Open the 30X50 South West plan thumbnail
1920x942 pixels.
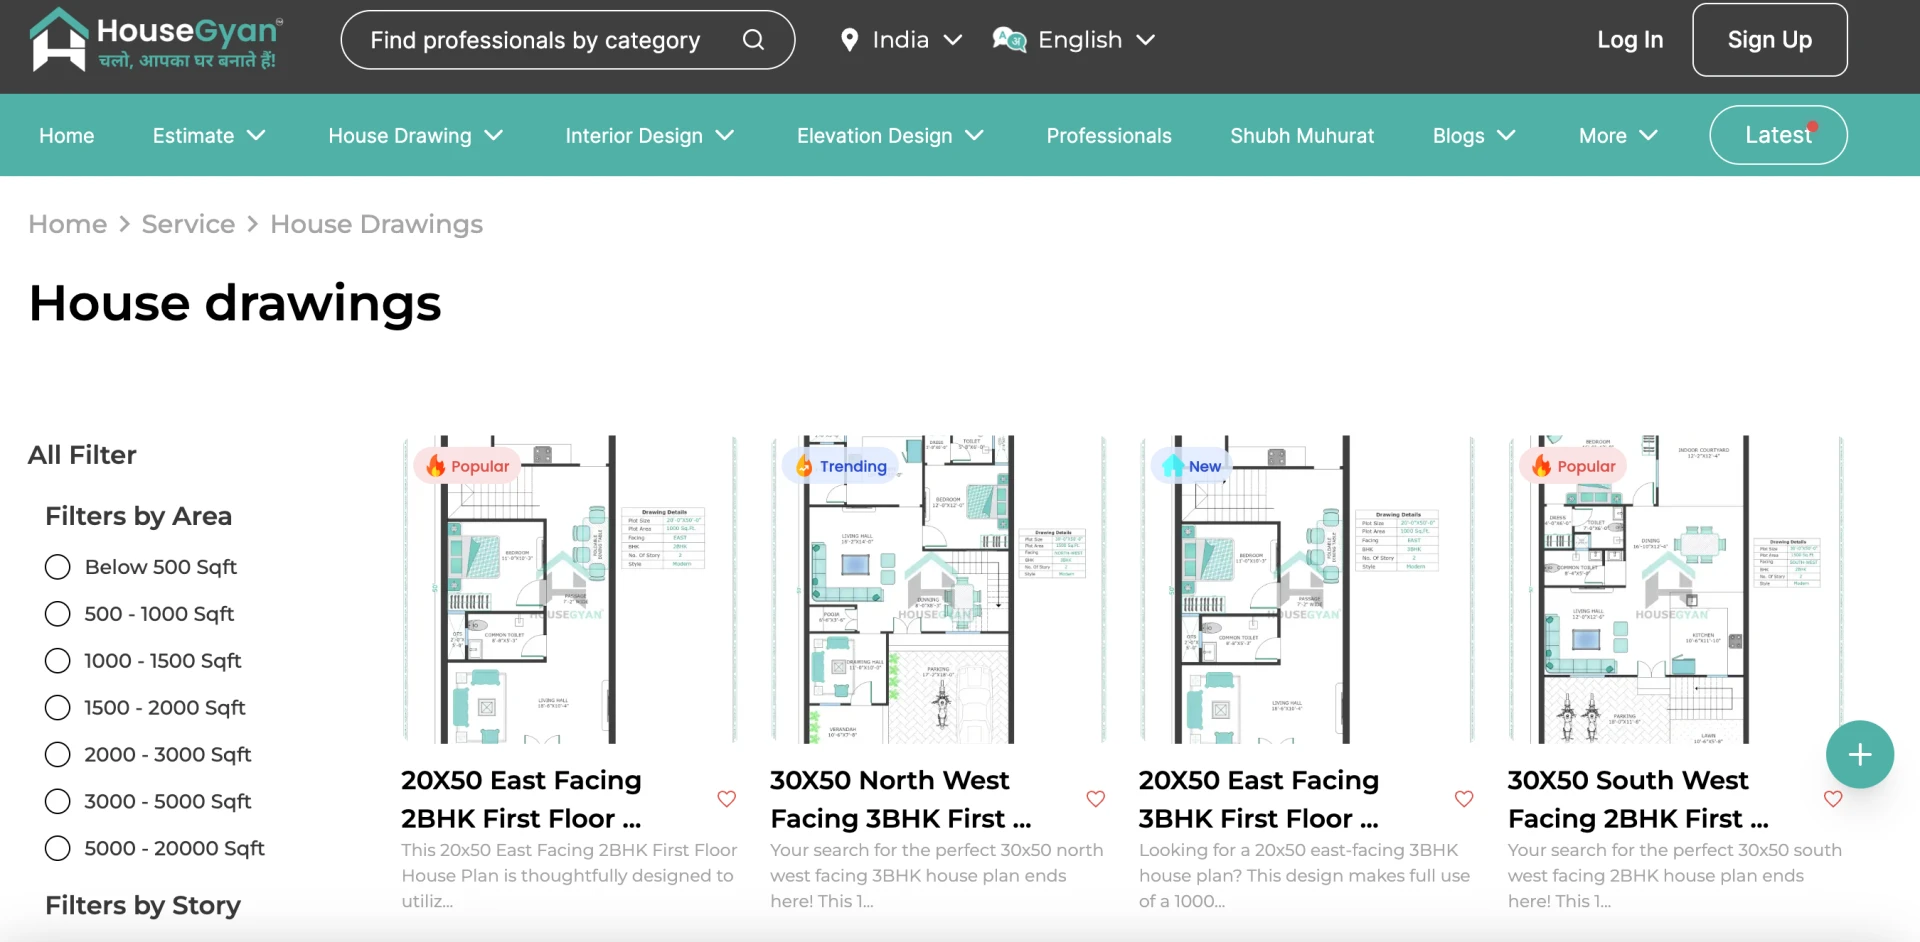coord(1675,589)
